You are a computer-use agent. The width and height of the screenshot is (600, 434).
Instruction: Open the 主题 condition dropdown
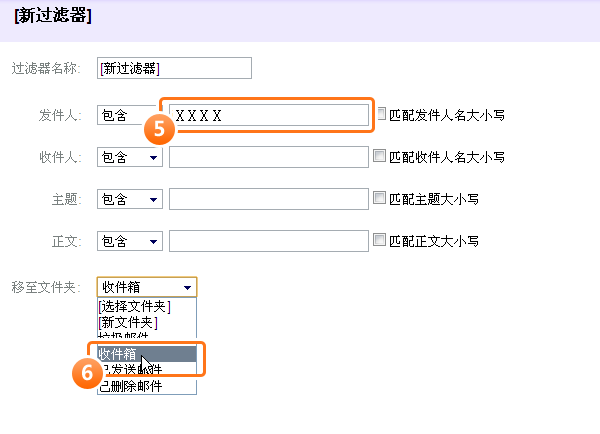coord(130,199)
